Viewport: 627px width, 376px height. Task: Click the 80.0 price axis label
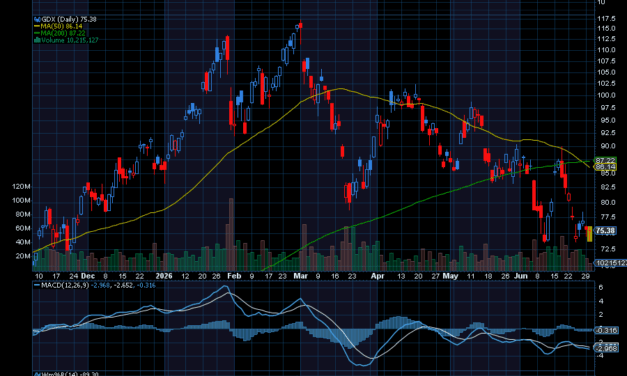(x=607, y=202)
